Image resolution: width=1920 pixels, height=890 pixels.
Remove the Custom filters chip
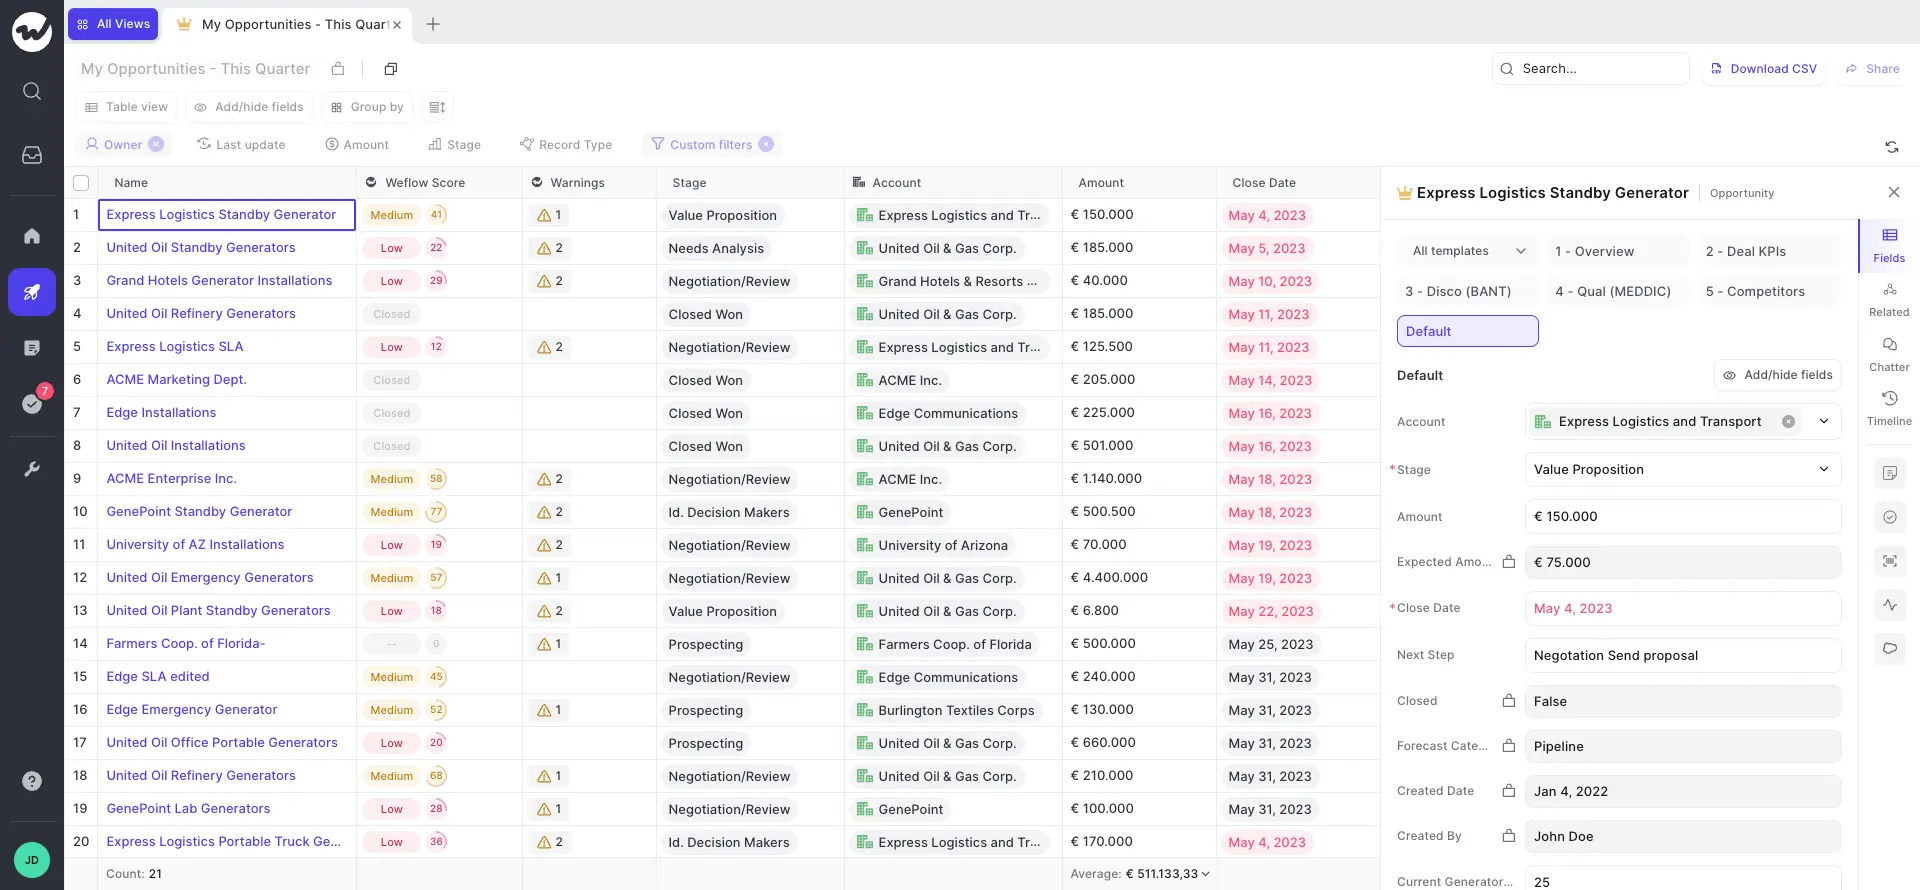tap(766, 144)
